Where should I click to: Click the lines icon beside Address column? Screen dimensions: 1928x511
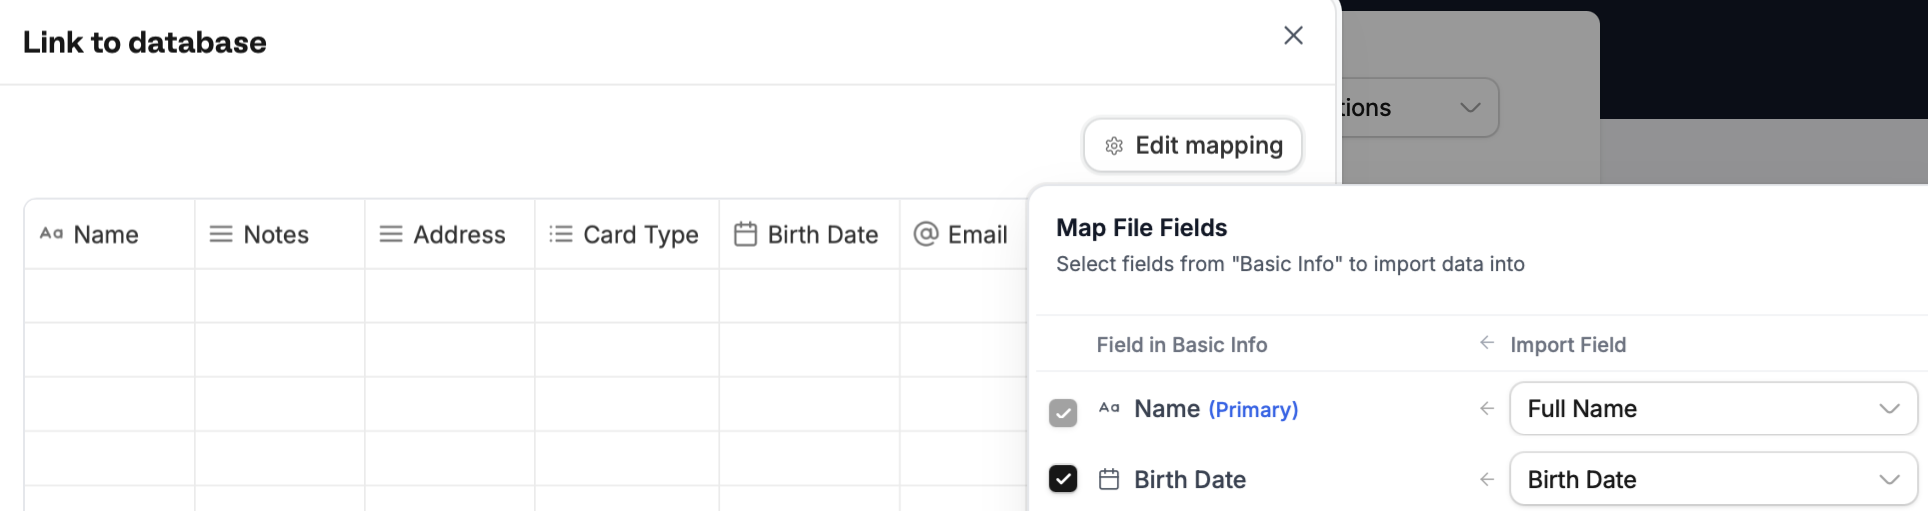tap(391, 234)
